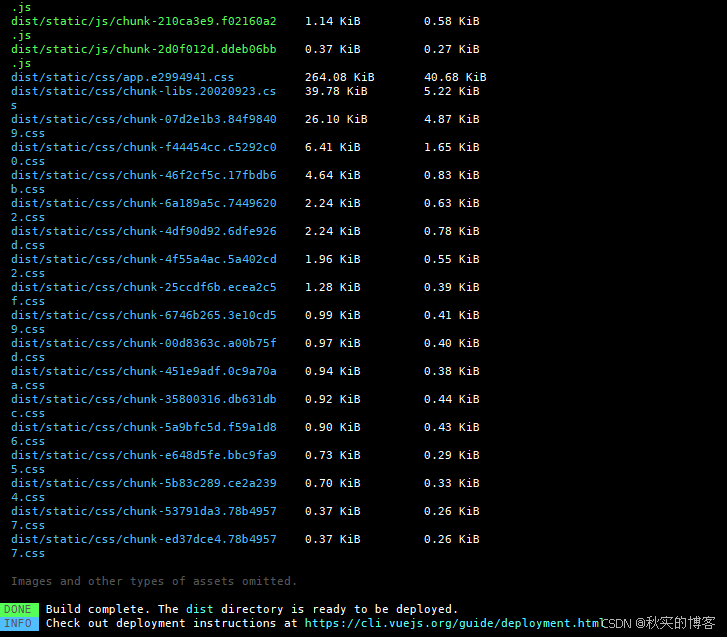
Task: Click the chunk-5a9bfc5d.f59a1d8 css path
Action: [144, 427]
